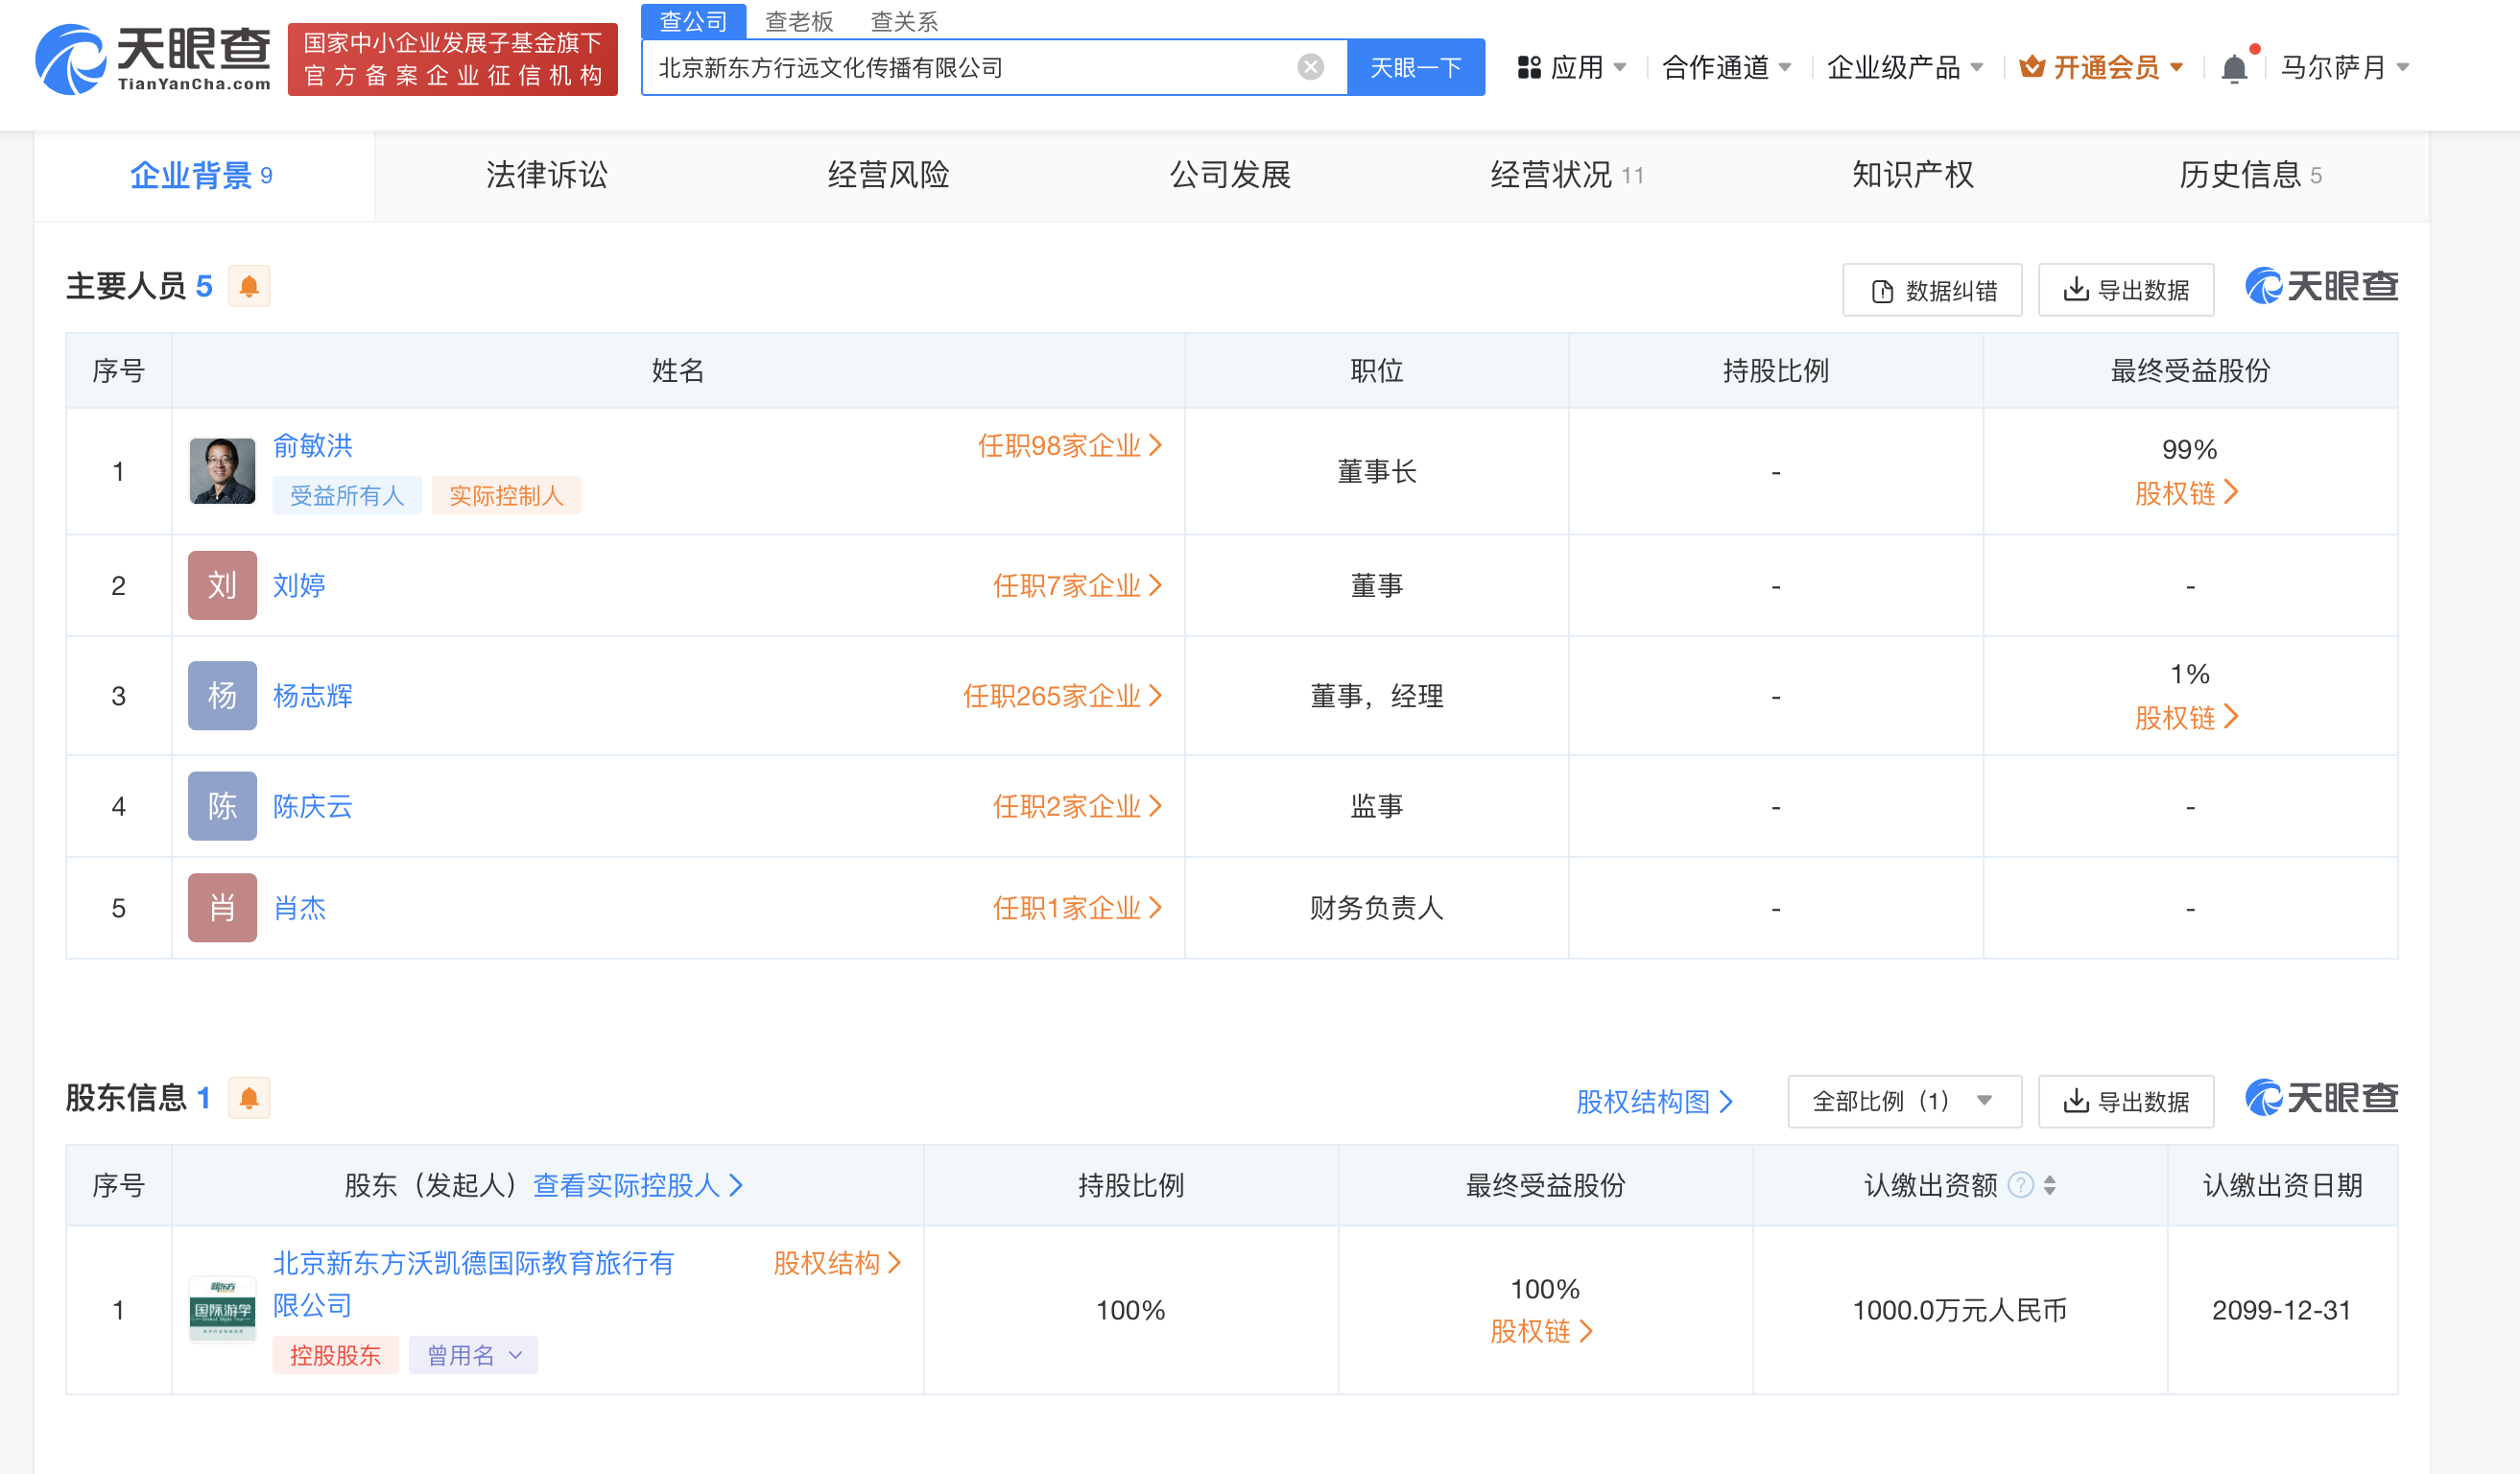Click the apps grid icon beside 应用

click(1529, 67)
